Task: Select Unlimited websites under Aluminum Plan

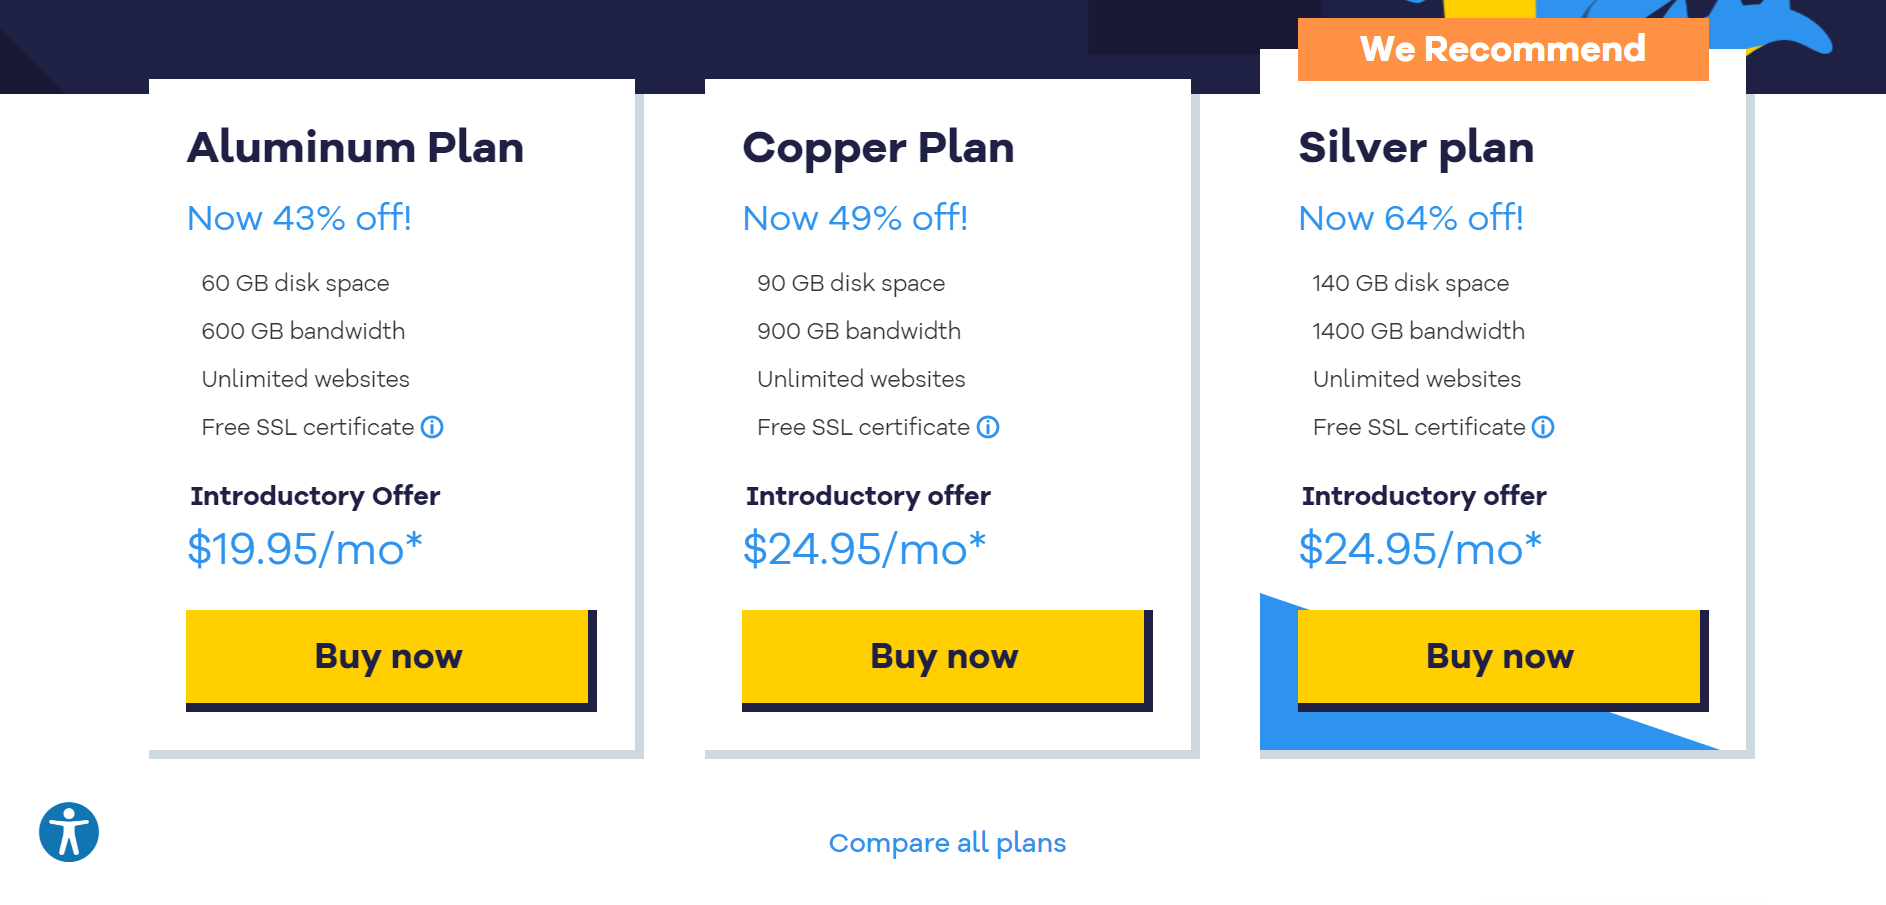Action: coord(304,379)
